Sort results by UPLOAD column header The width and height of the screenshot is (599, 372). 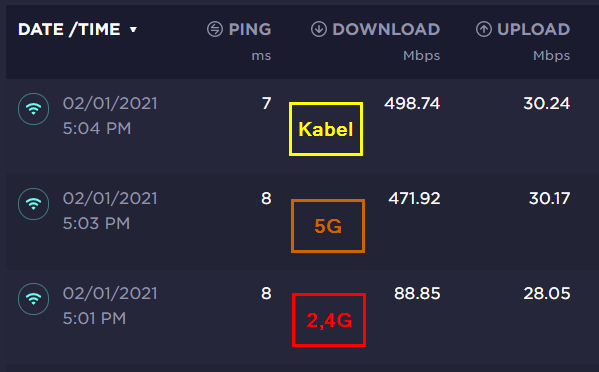534,29
